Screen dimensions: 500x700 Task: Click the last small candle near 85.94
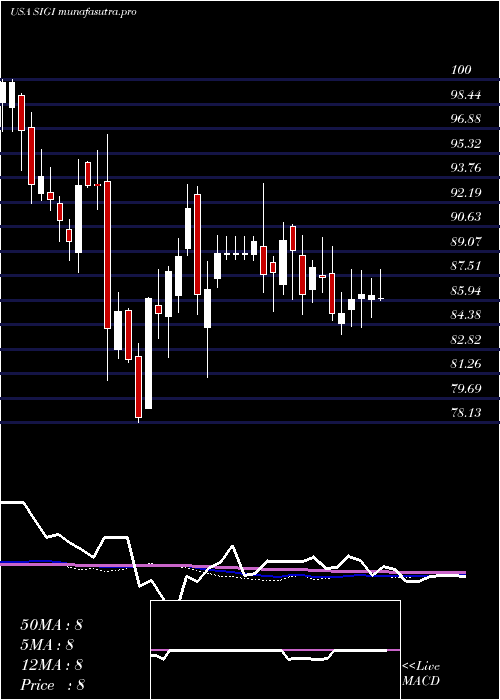tap(381, 298)
